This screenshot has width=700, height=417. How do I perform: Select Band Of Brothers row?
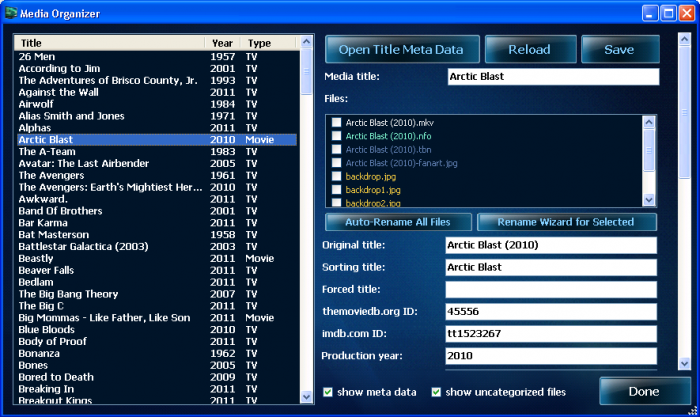[157, 211]
